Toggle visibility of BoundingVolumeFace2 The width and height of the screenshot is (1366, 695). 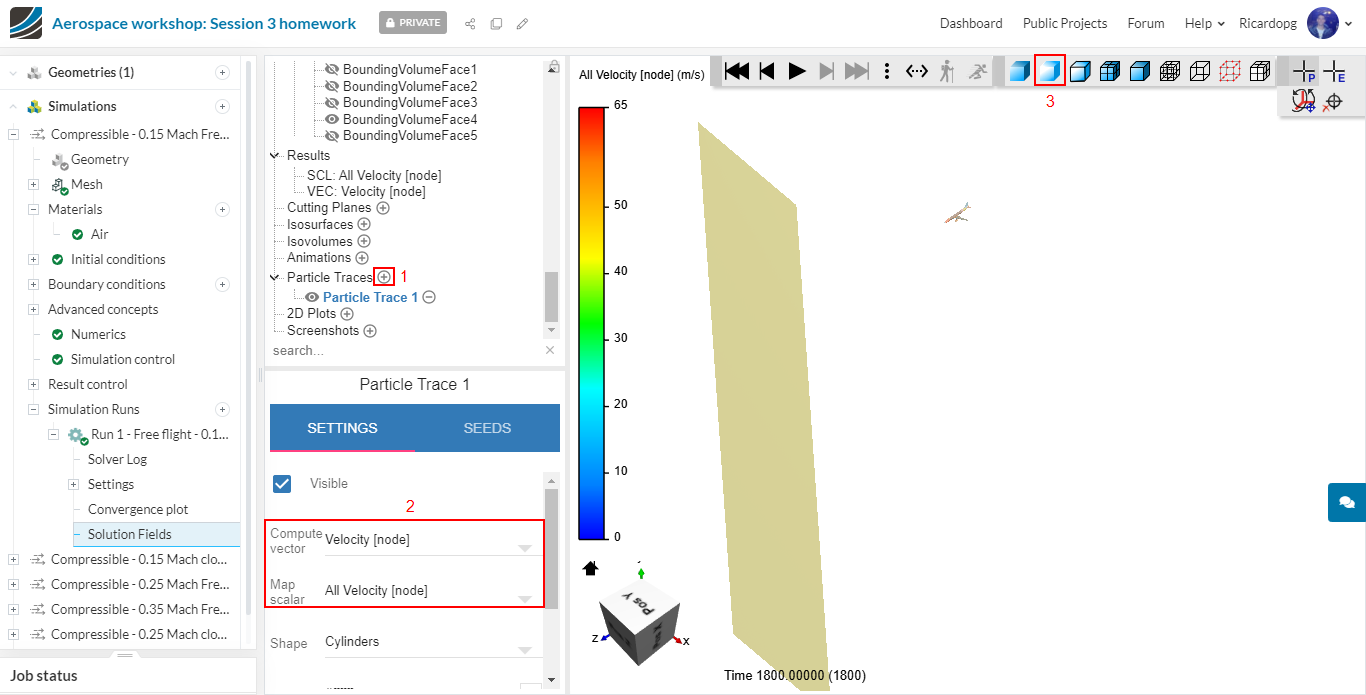click(x=333, y=86)
